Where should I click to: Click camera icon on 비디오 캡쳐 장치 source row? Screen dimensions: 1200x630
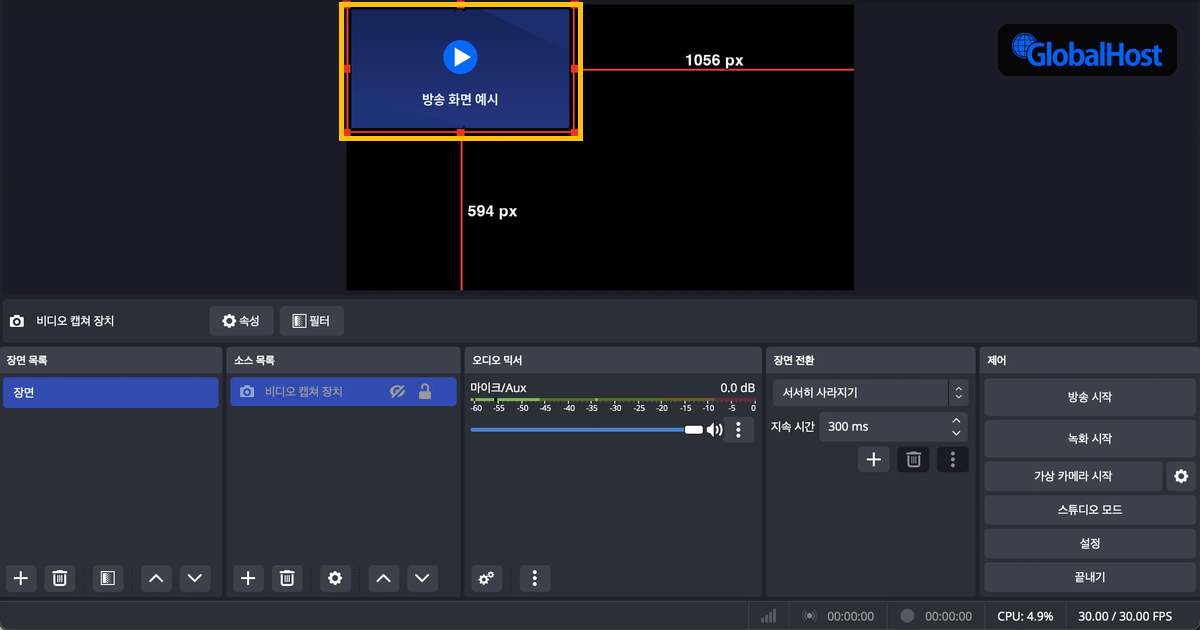click(247, 392)
